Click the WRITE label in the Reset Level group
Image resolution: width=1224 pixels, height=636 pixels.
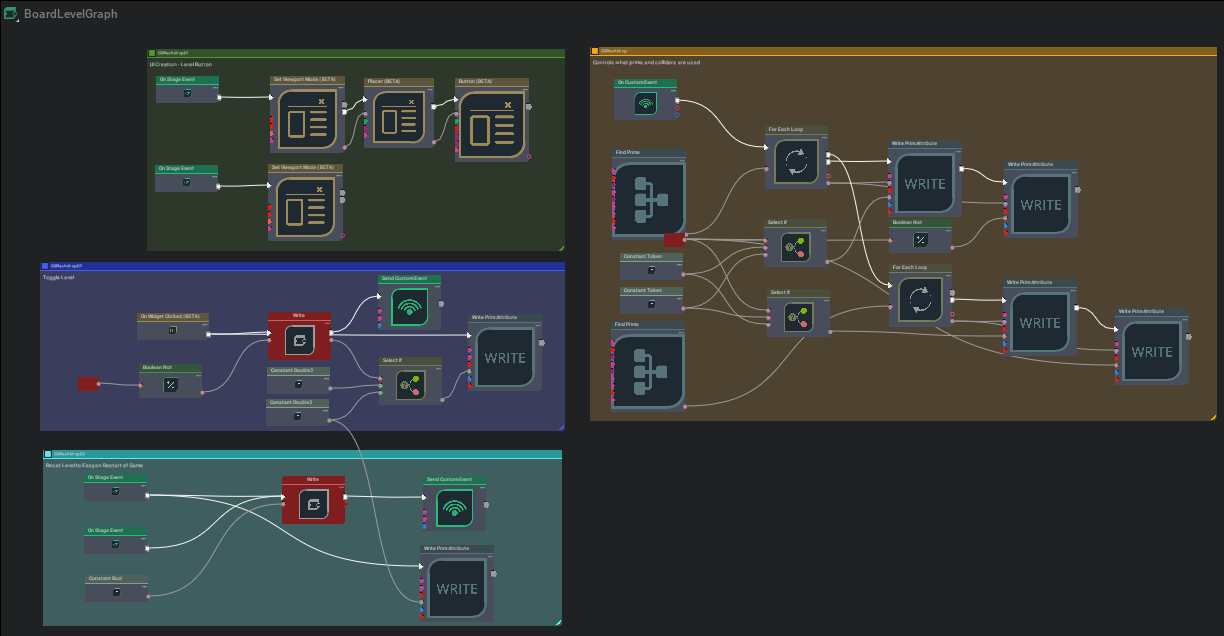pyautogui.click(x=456, y=589)
